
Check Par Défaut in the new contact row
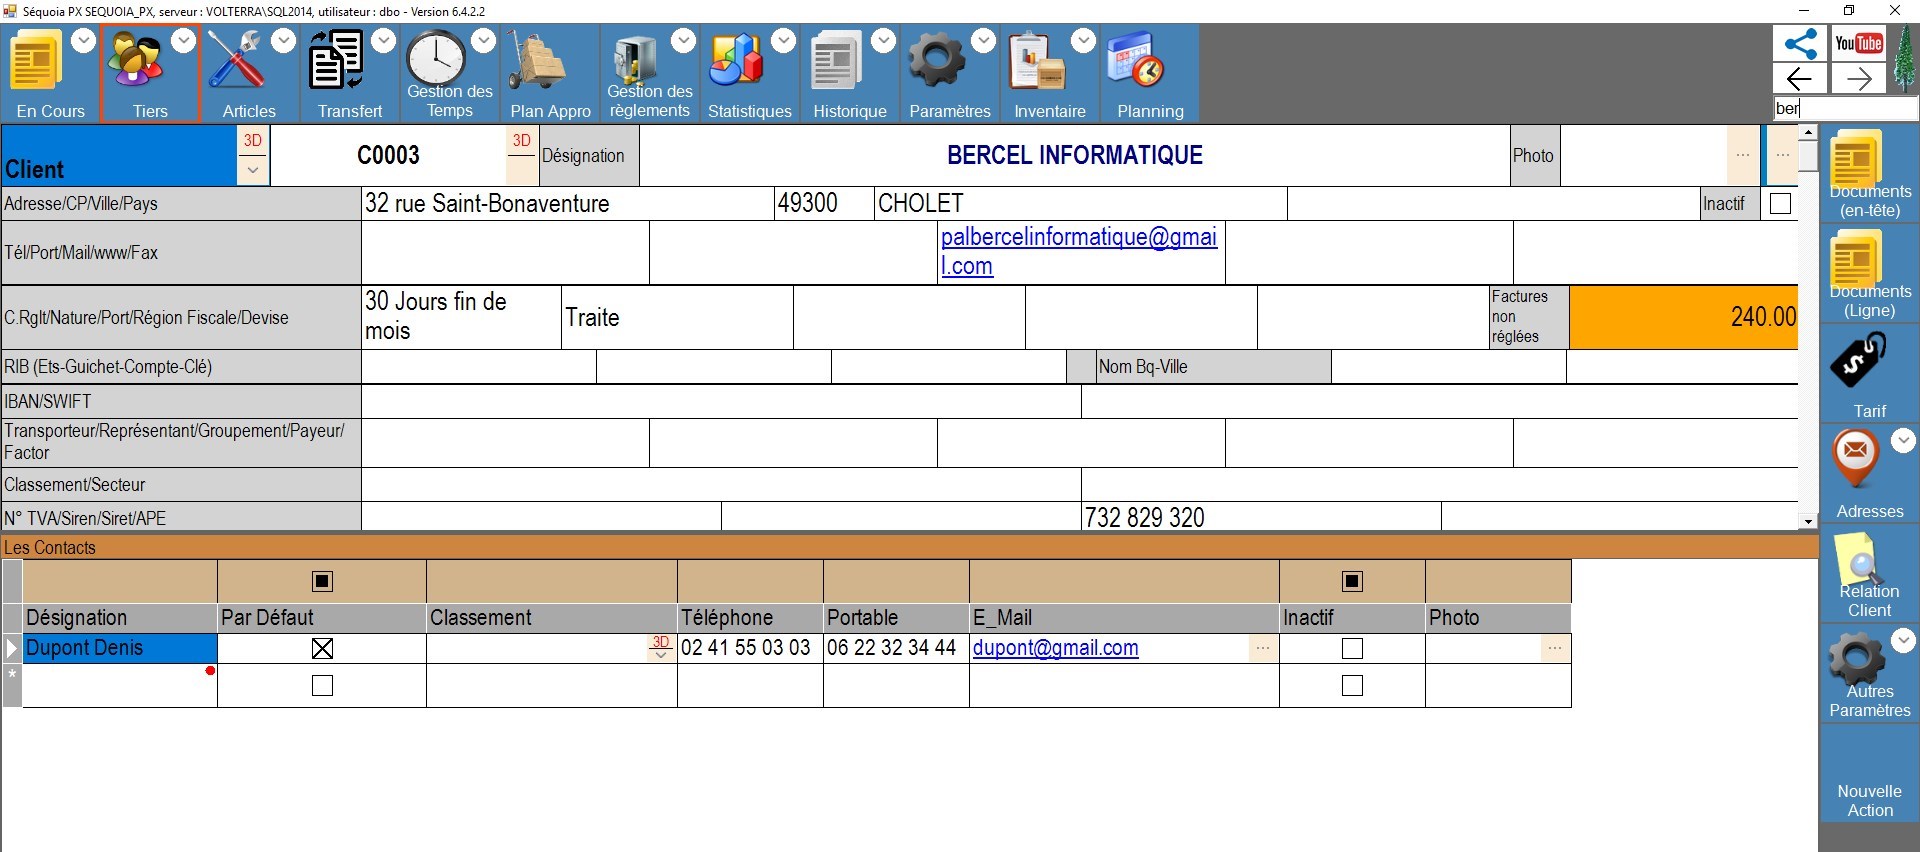pos(322,685)
